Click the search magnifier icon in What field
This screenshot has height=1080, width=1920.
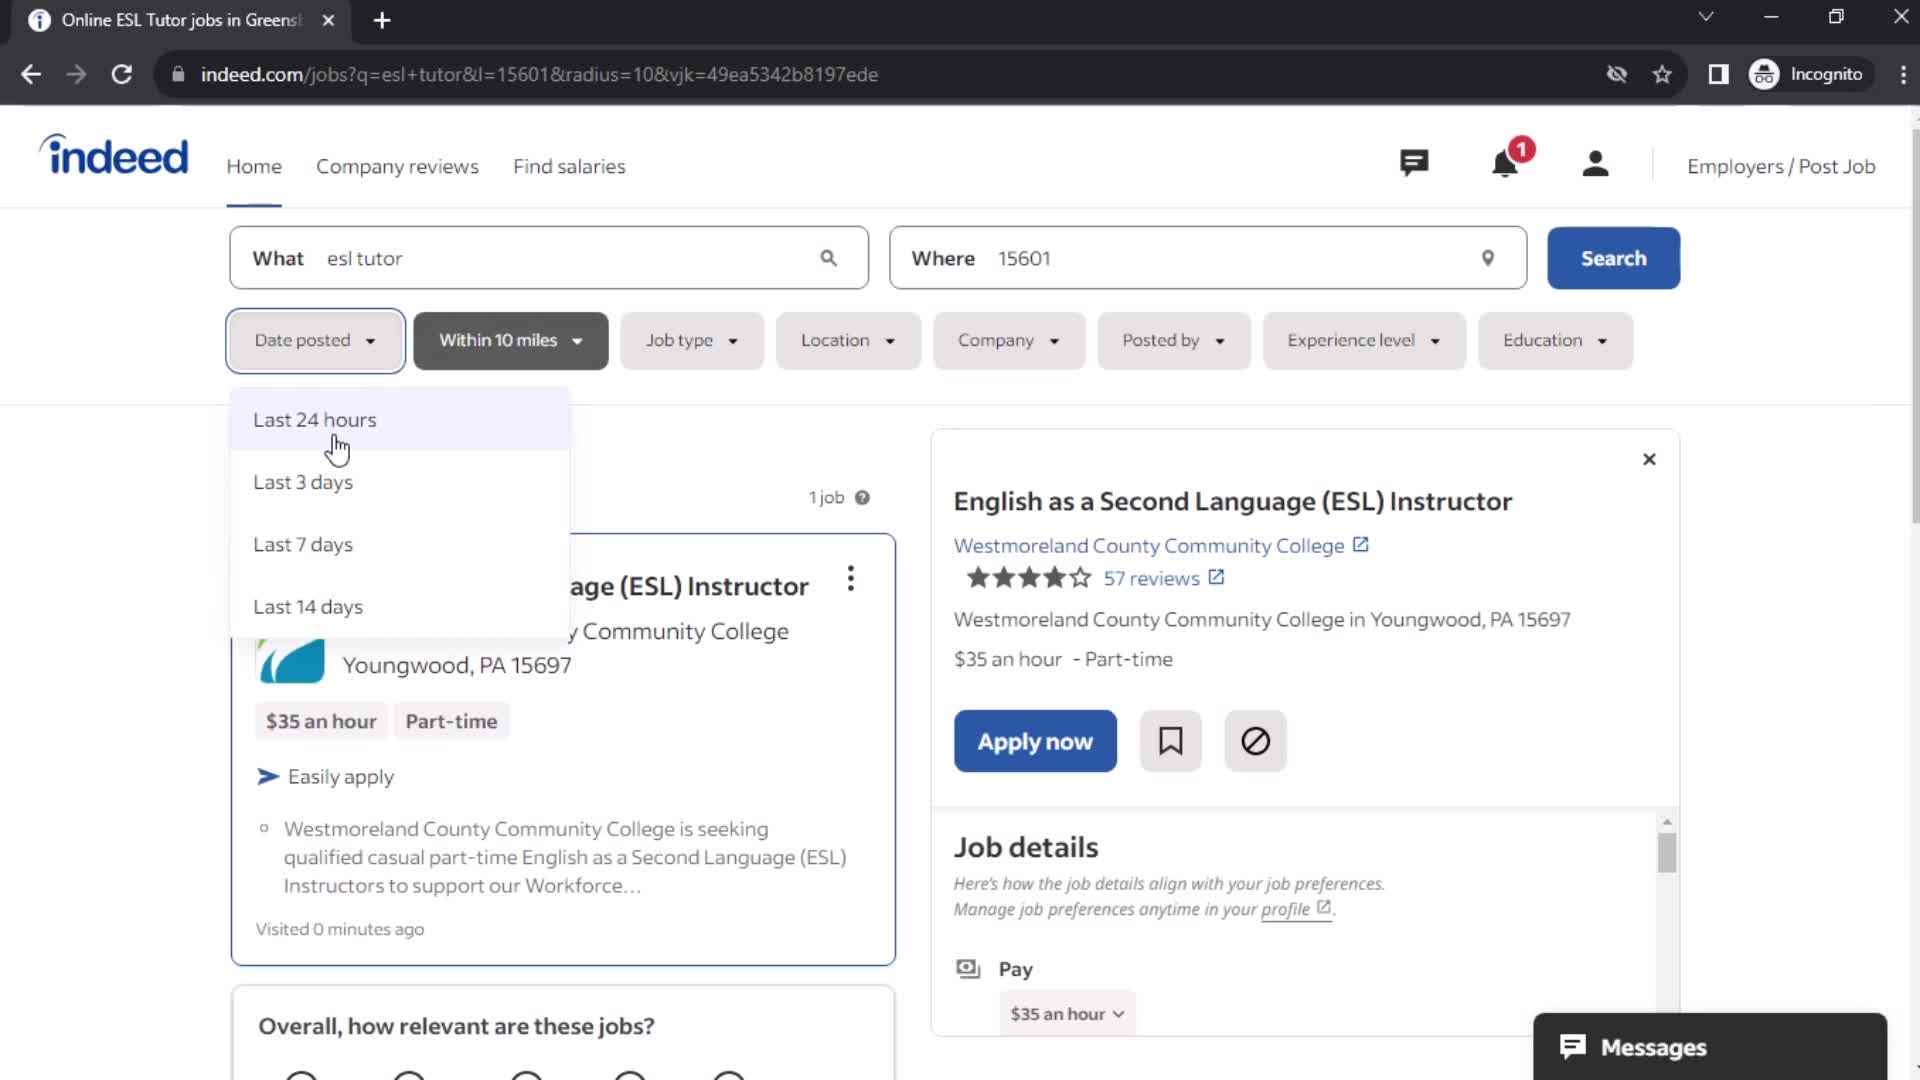click(x=828, y=258)
